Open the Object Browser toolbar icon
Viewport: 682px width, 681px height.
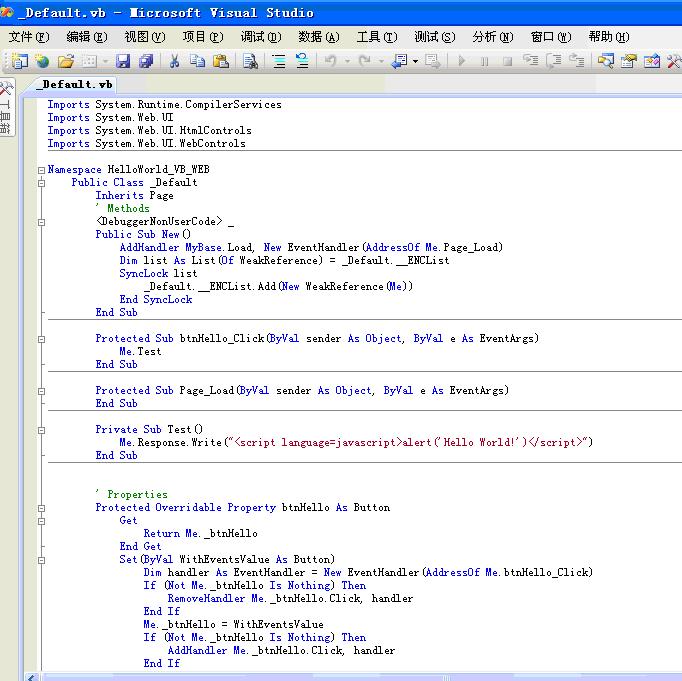652,61
